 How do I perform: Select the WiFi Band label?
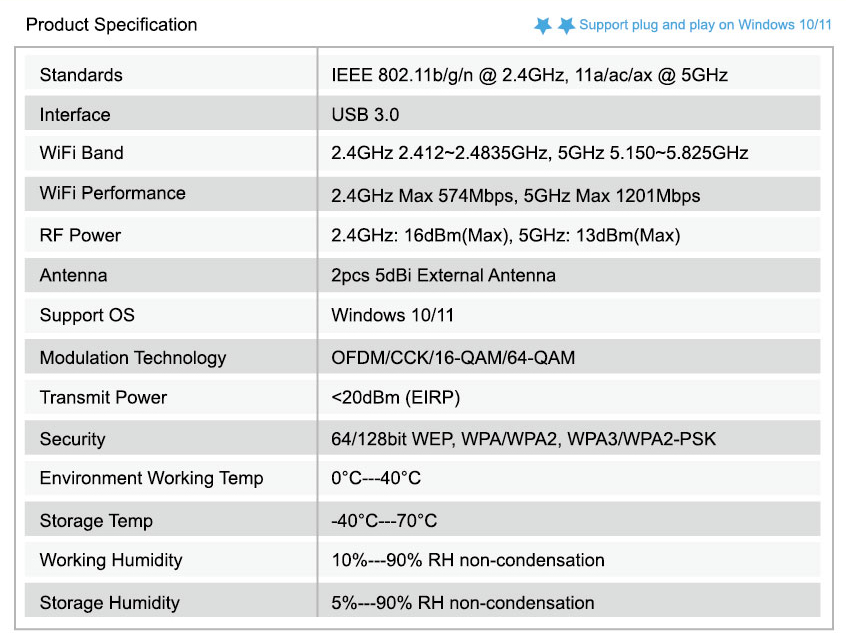click(82, 153)
